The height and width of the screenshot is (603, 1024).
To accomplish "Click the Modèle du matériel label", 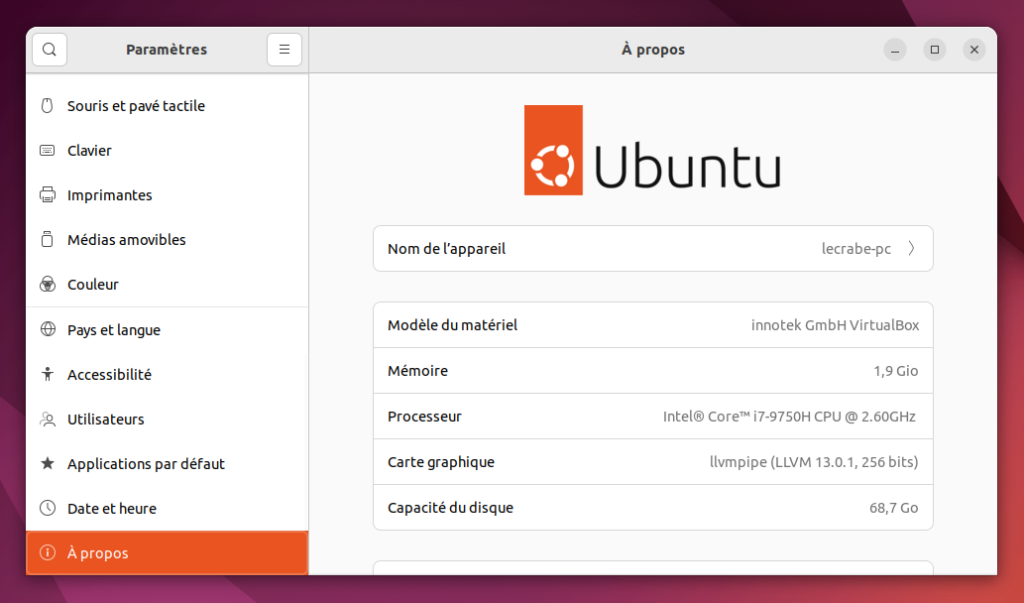I will 452,325.
